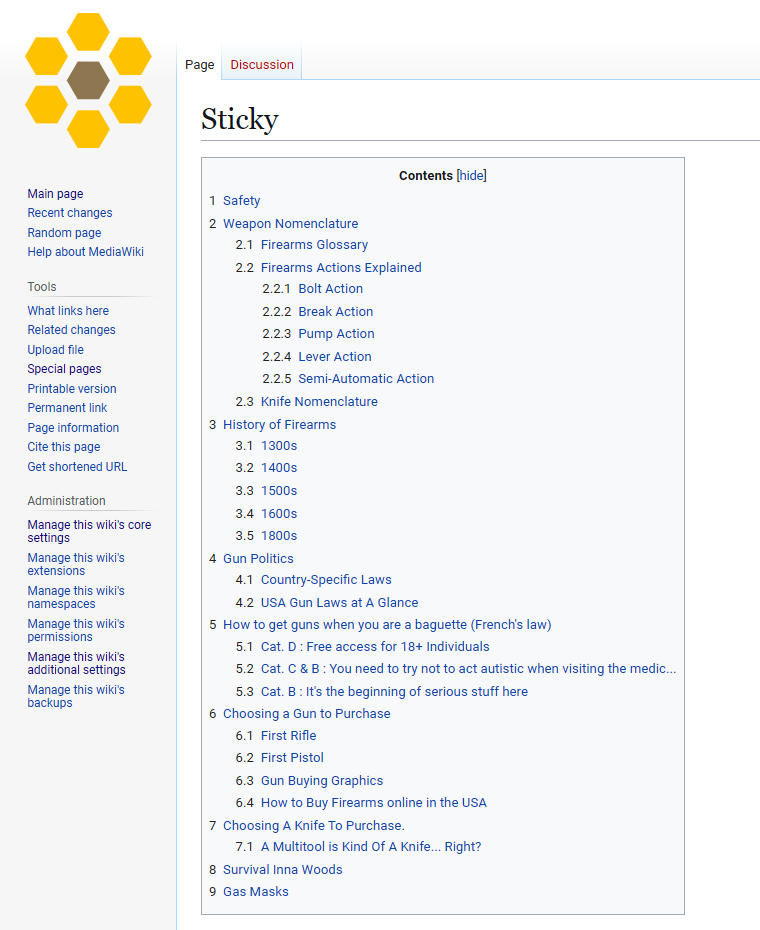760x930 pixels.
Task: Open Special pages
Action: pos(64,369)
